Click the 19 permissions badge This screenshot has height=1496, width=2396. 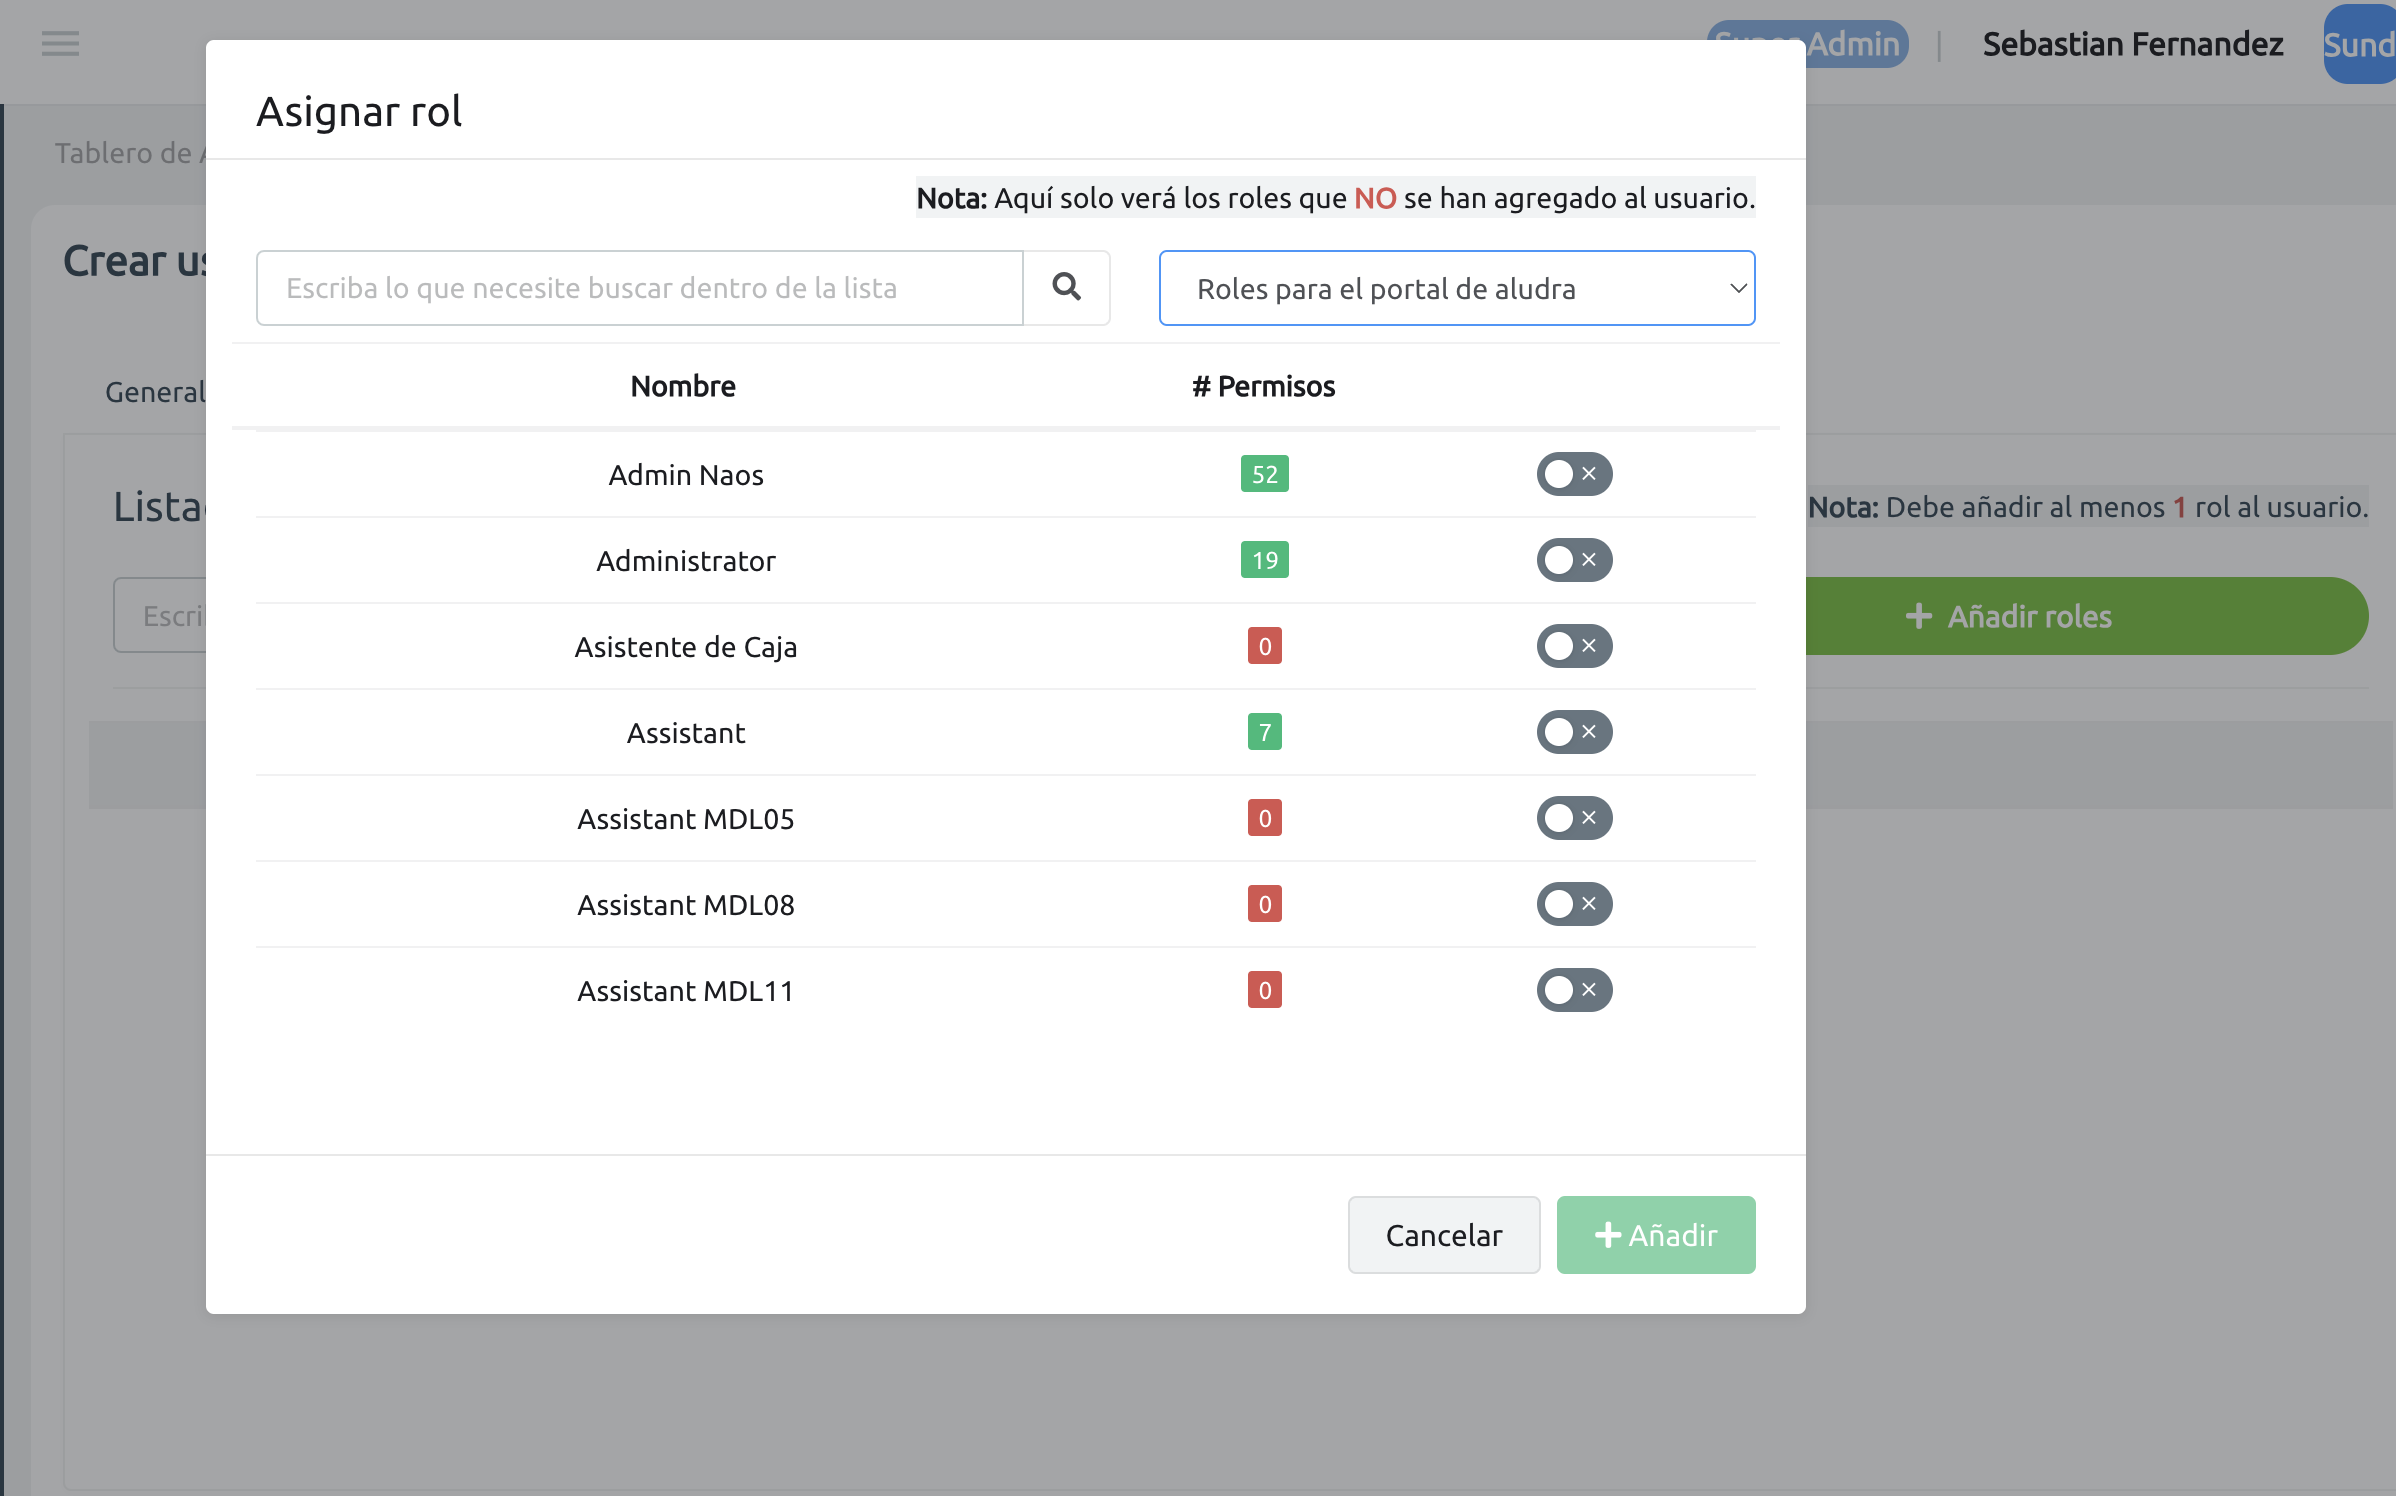coord(1264,560)
